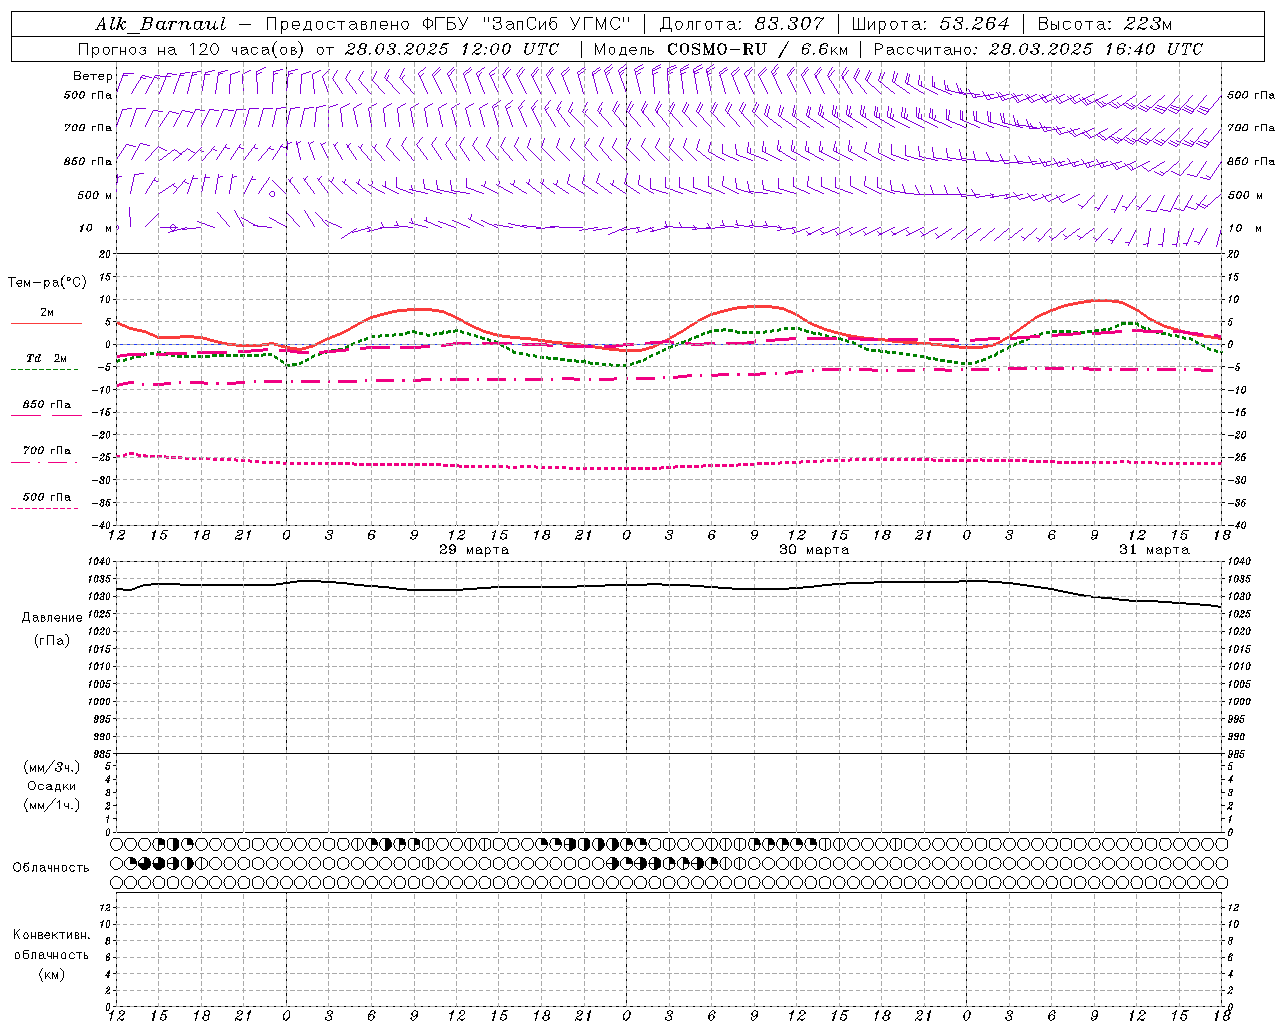The width and height of the screenshot is (1280, 1024).
Task: Click the '29 марта' date label
Action: 474,550
